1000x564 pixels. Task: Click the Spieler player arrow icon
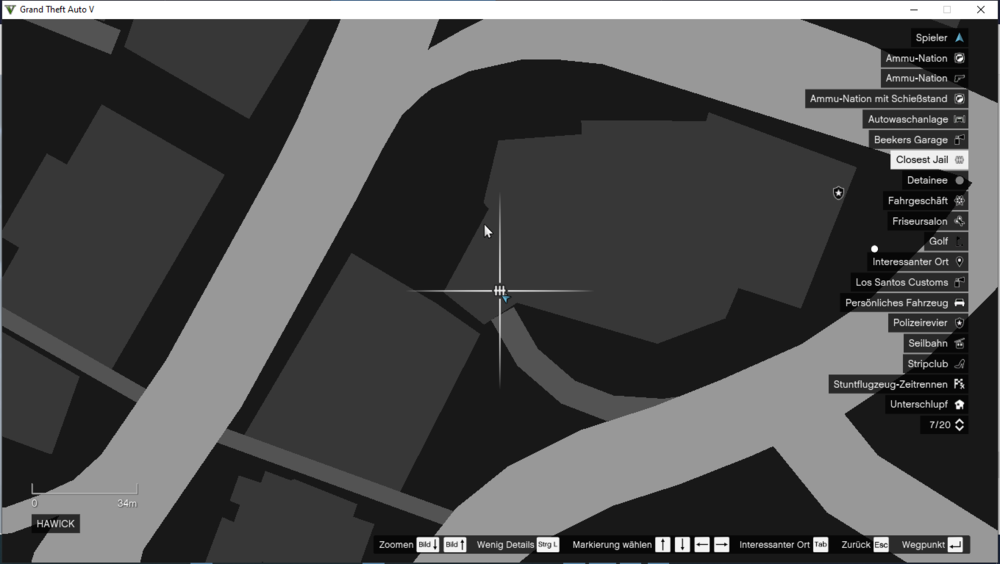pos(959,38)
